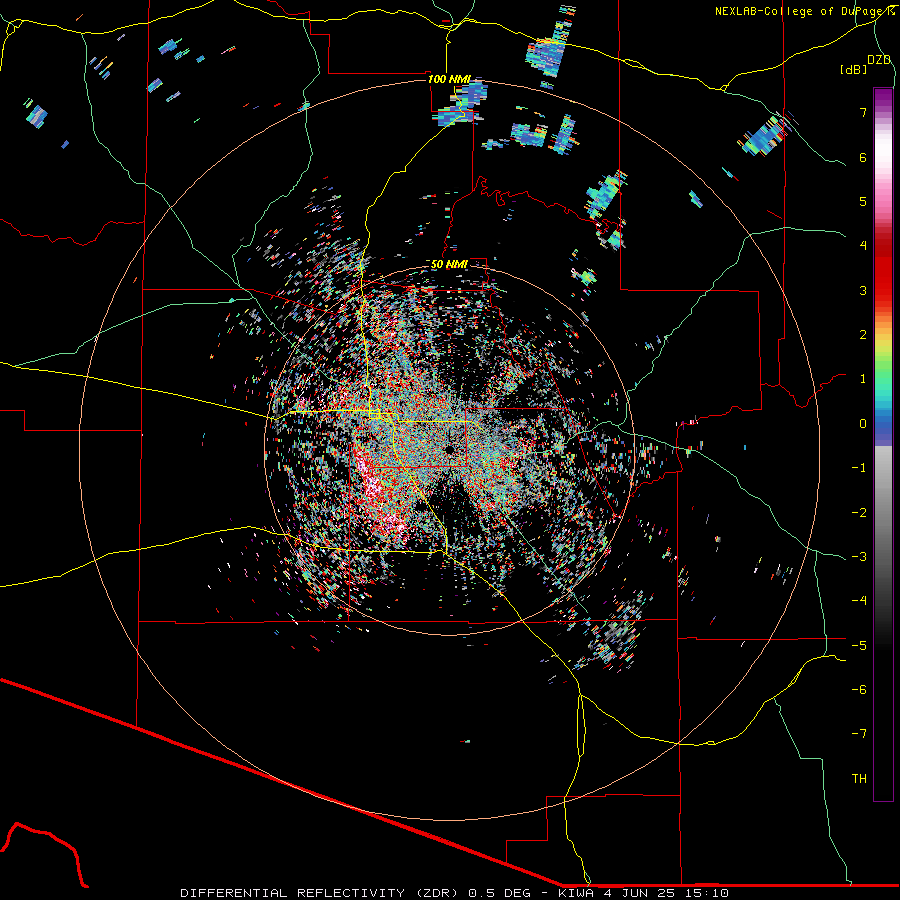The image size is (900, 900).
Task: Click the -2 value on the color scale
Action: pyautogui.click(x=859, y=513)
